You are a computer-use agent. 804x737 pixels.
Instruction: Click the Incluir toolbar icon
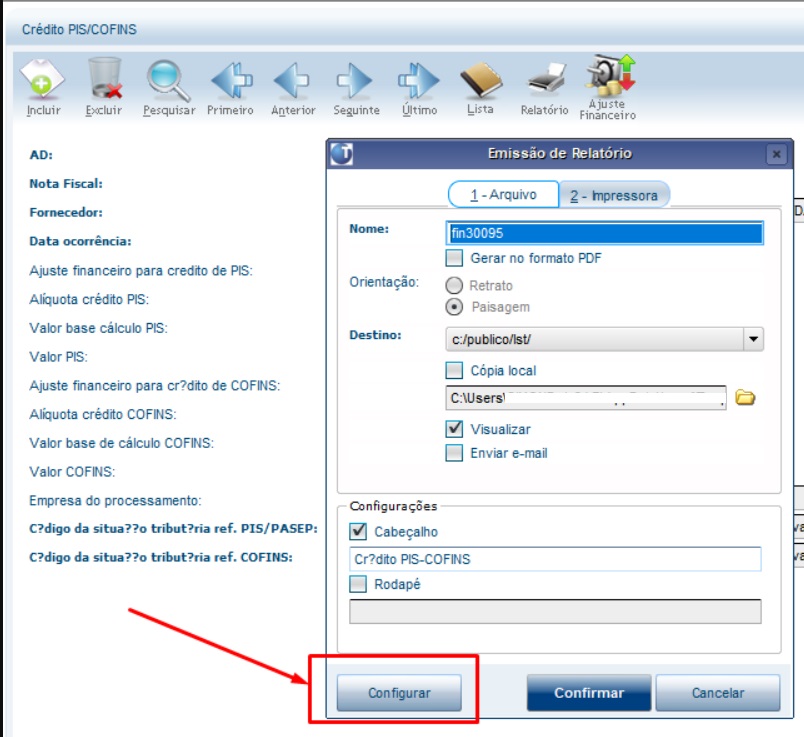[43, 87]
